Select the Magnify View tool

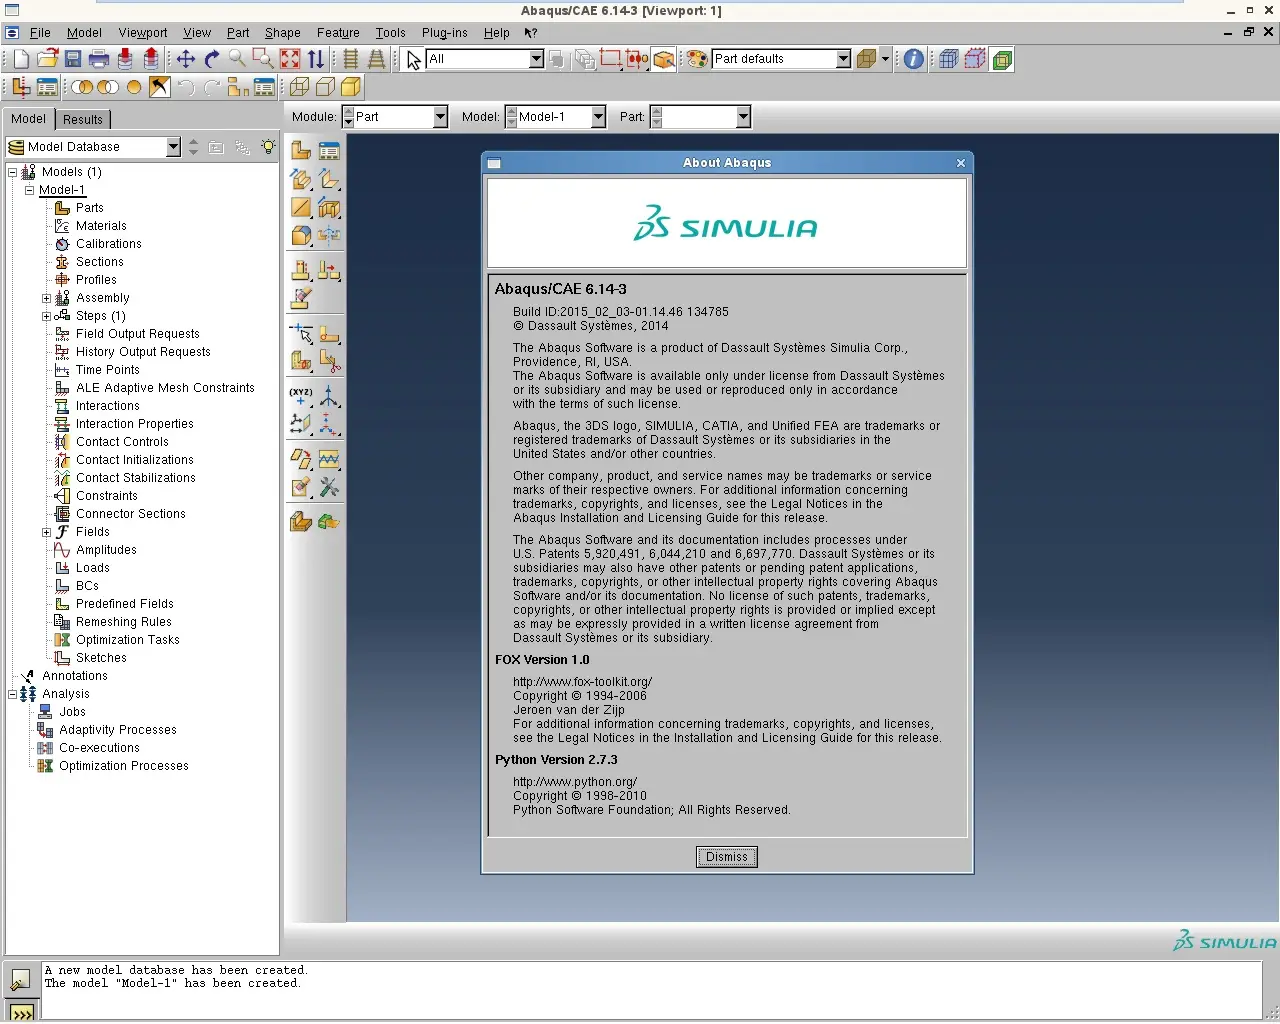pyautogui.click(x=238, y=59)
